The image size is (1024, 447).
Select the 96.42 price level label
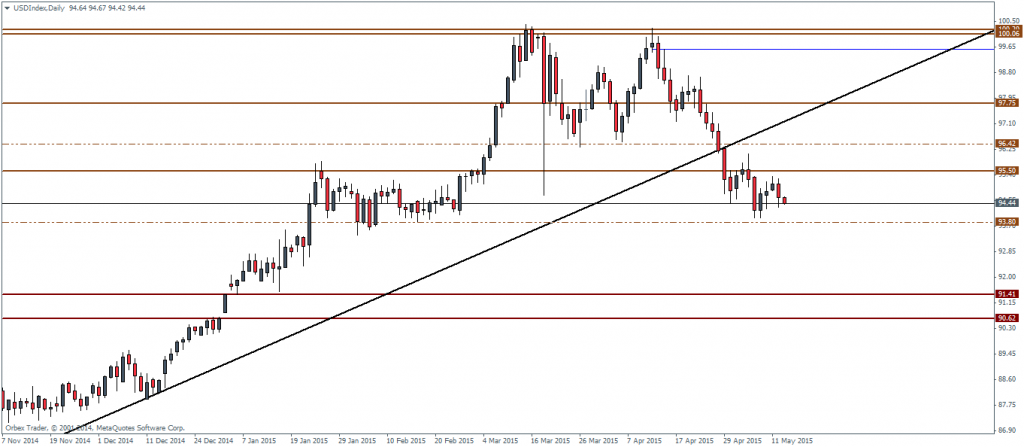[x=1007, y=143]
